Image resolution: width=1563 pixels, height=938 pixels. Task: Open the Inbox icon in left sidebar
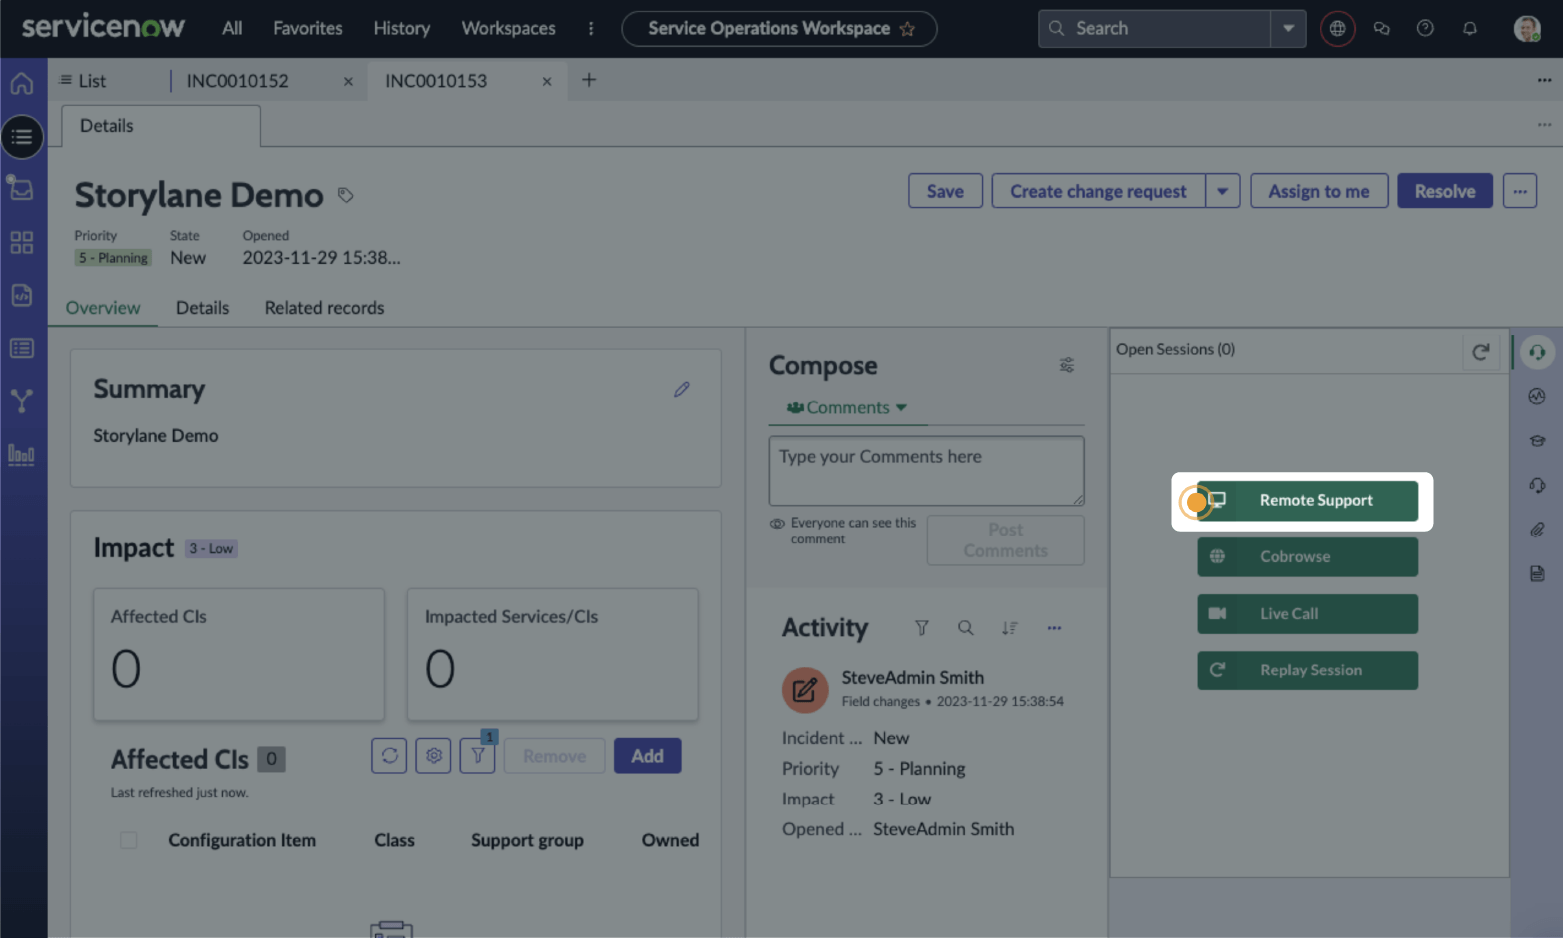click(21, 188)
